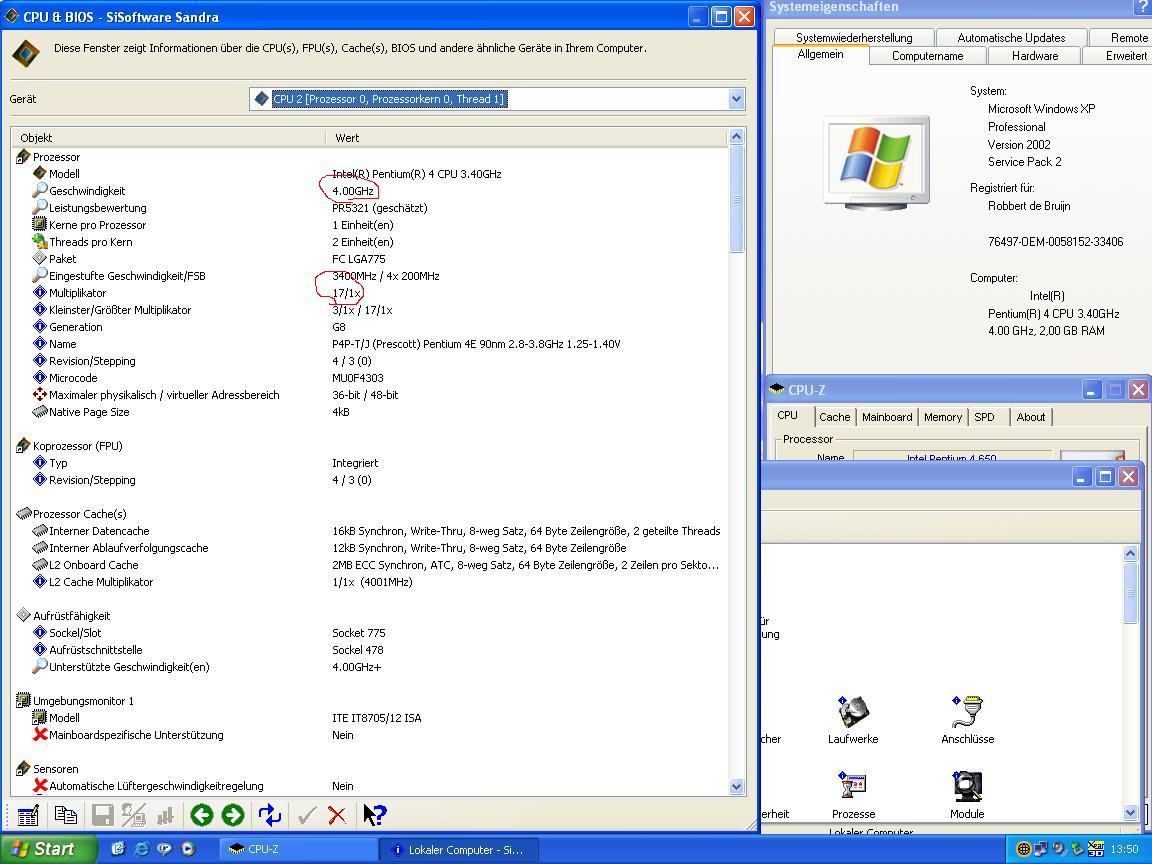Open the Anschlüsse connector icon
This screenshot has height=864, width=1152.
(x=968, y=711)
